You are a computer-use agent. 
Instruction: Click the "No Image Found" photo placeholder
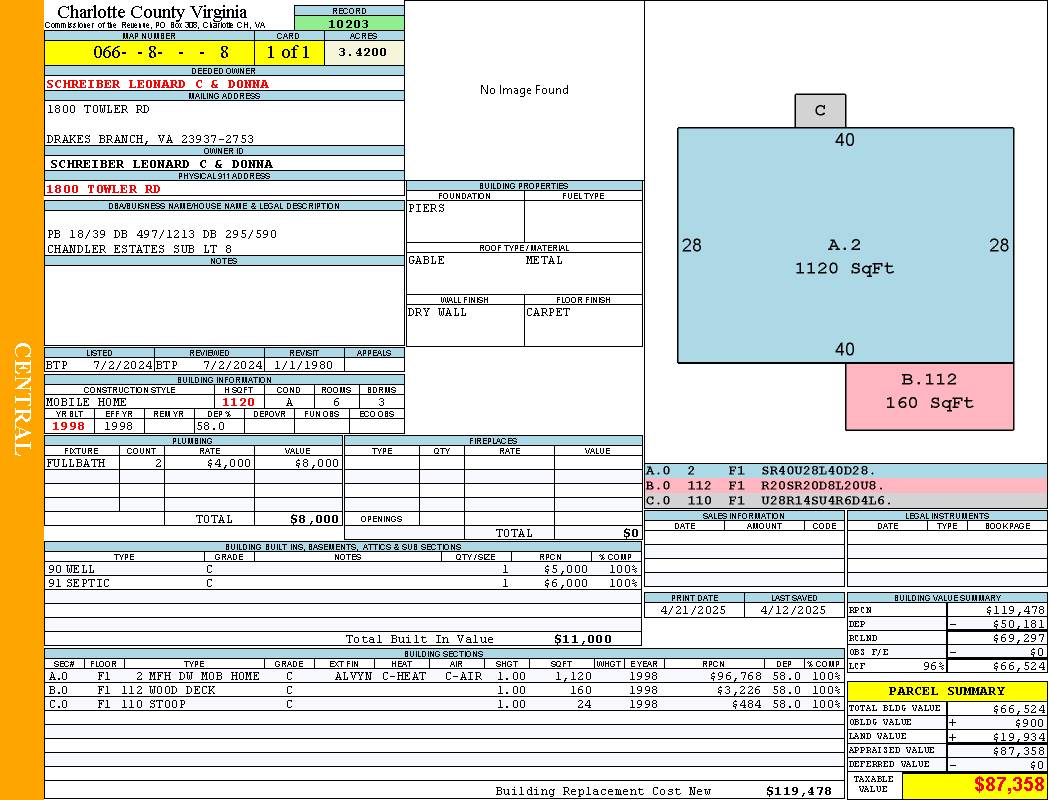pos(524,90)
